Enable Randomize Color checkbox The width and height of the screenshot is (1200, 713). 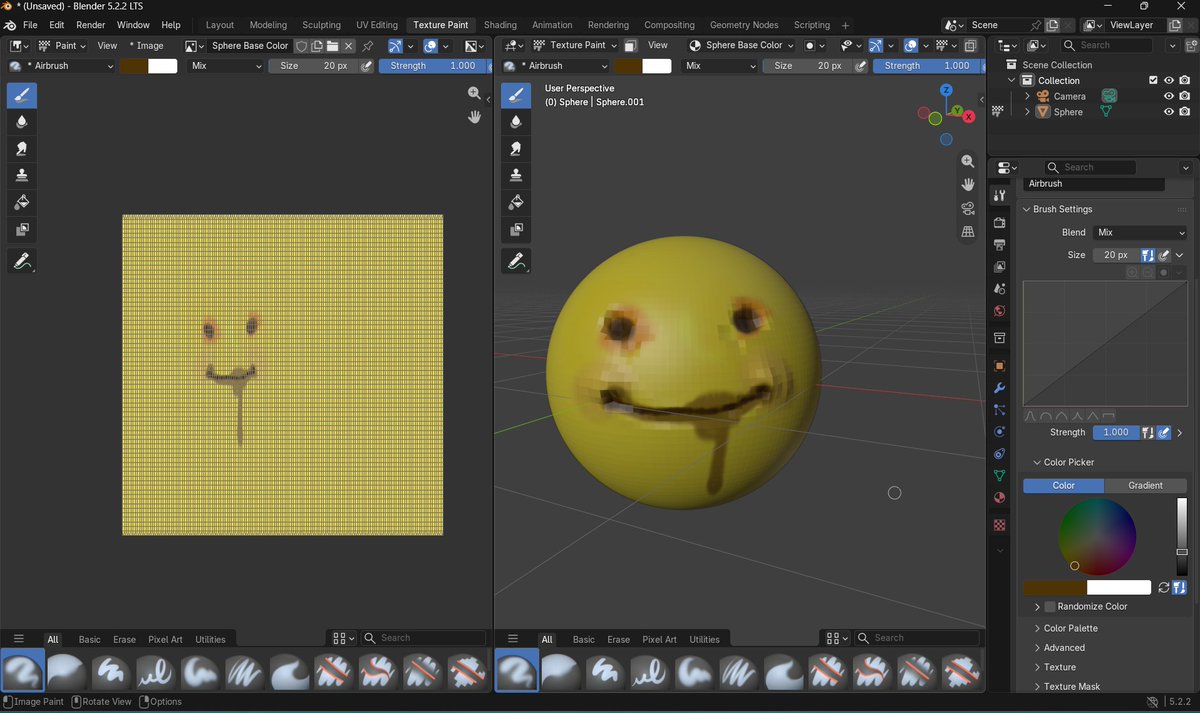pos(1050,606)
